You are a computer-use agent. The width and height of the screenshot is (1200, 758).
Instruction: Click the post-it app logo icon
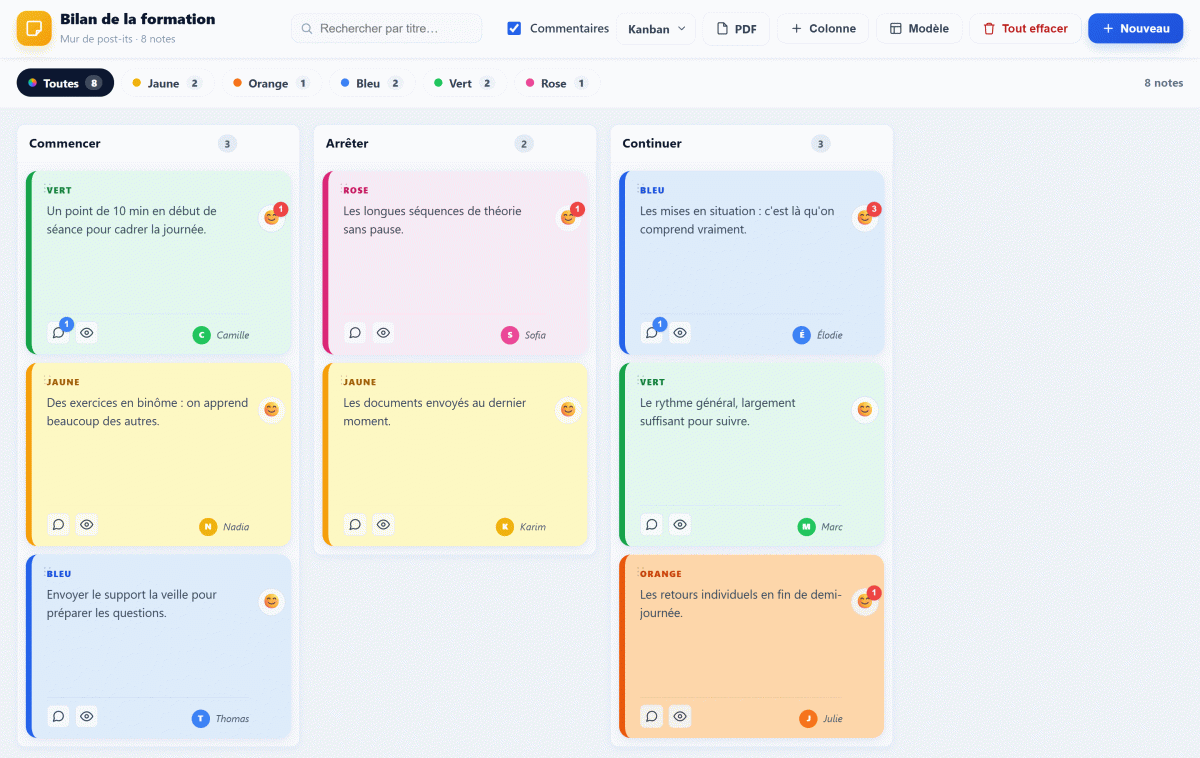pos(34,28)
